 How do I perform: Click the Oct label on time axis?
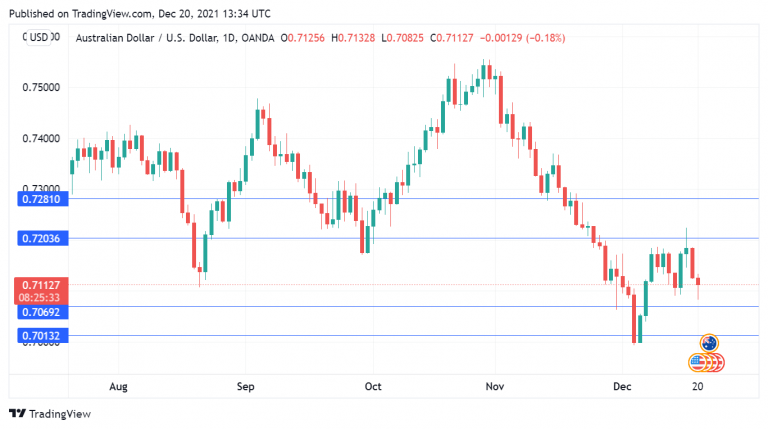point(373,385)
